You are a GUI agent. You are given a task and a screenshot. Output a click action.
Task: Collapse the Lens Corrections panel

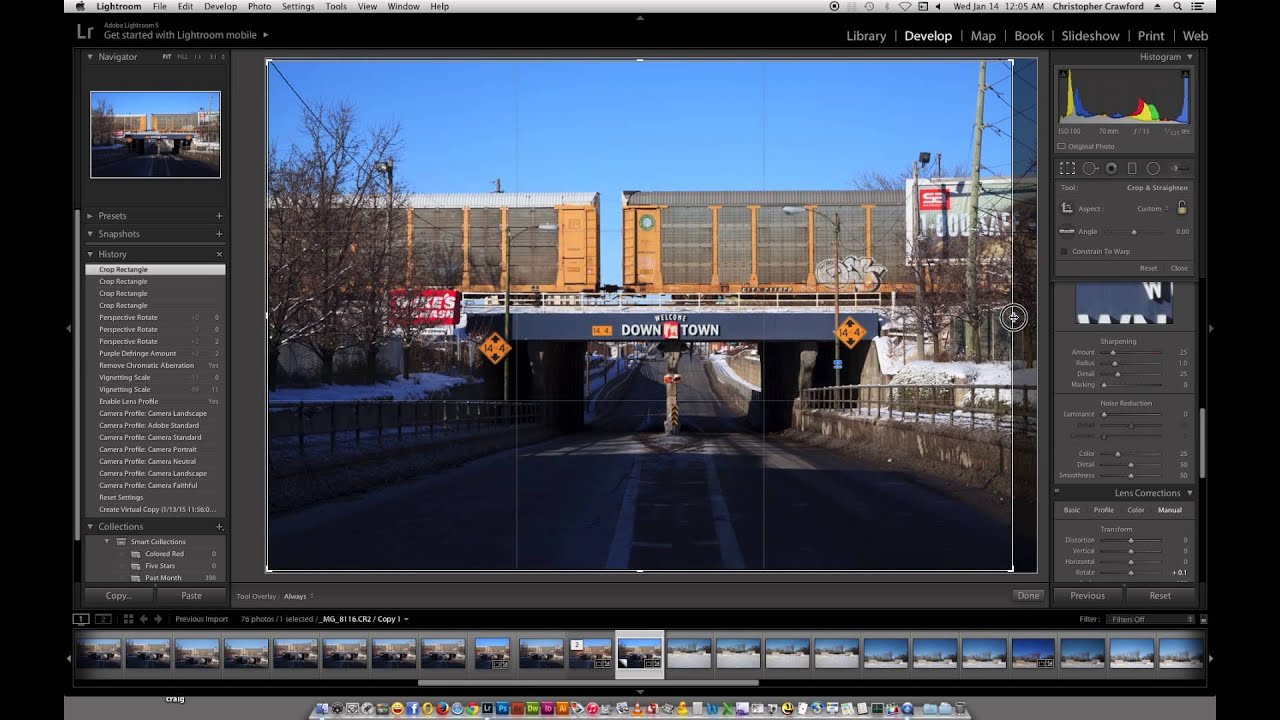[1189, 493]
